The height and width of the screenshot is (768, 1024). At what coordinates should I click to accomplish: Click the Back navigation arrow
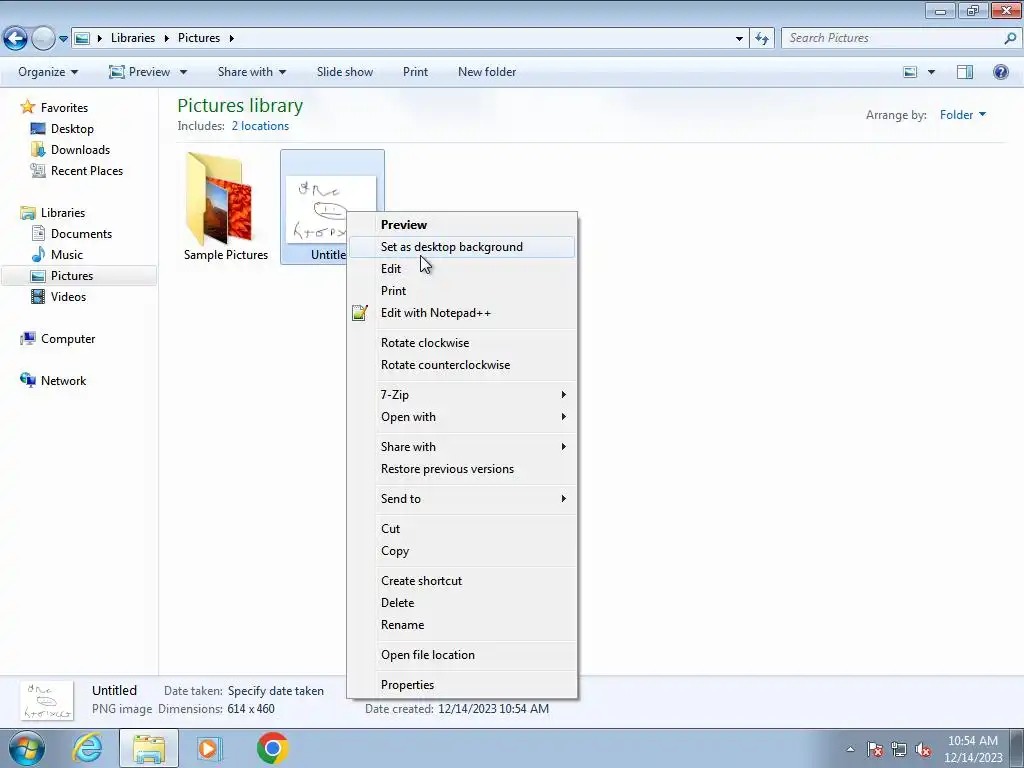16,38
